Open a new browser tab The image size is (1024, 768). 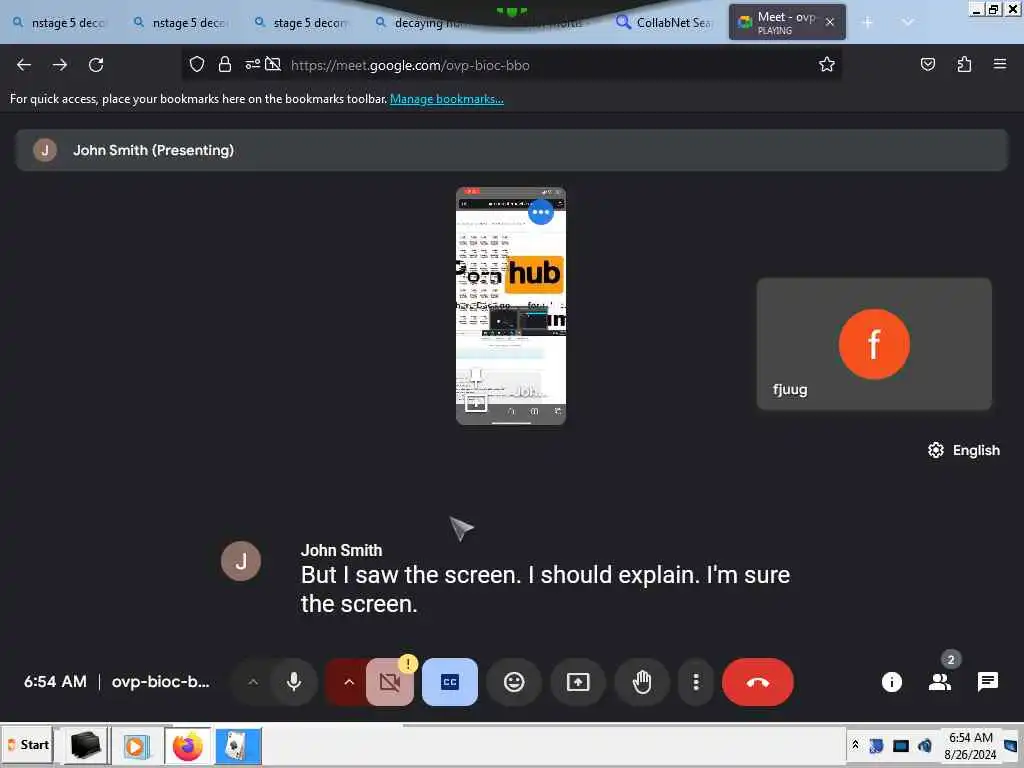pyautogui.click(x=867, y=23)
